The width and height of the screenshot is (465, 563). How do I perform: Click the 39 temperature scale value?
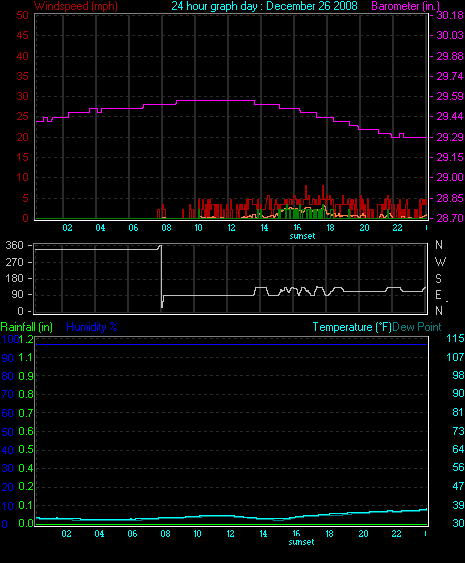[458, 505]
